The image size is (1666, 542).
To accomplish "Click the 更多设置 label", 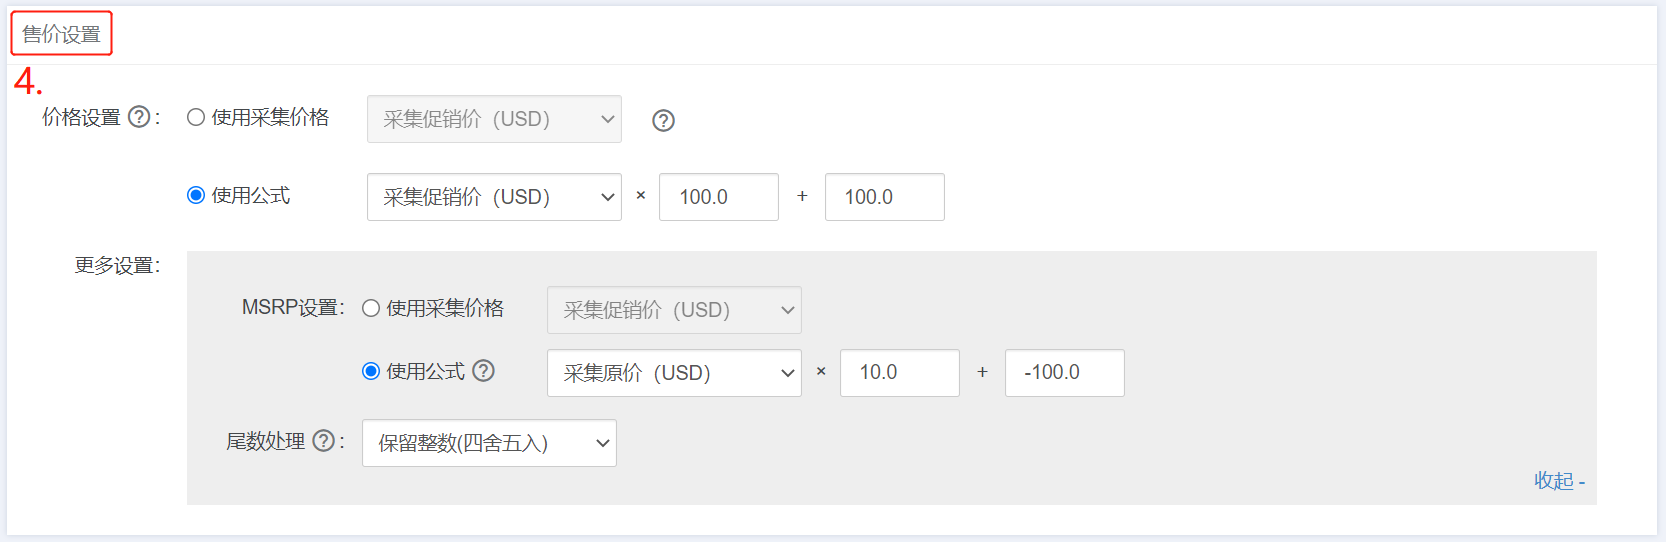I will (117, 265).
